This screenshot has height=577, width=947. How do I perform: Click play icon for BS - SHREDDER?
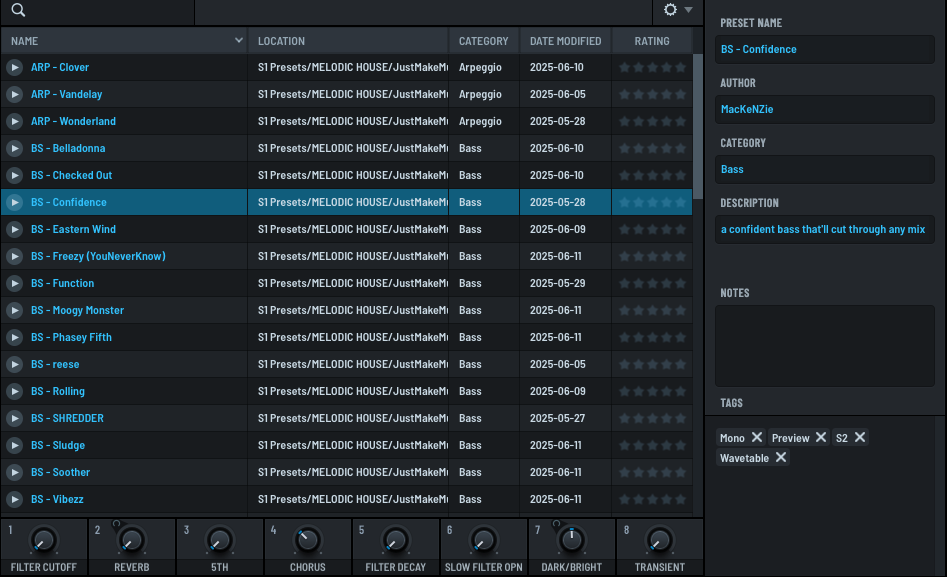coord(14,419)
